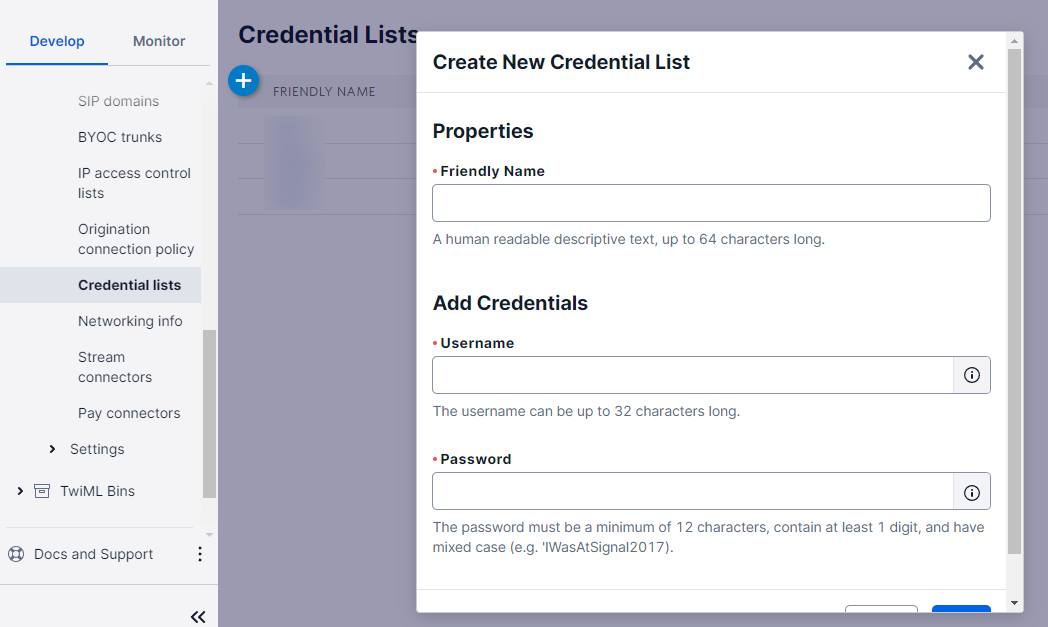Click the blue plus add credential list icon
1048x627 pixels.
243,81
